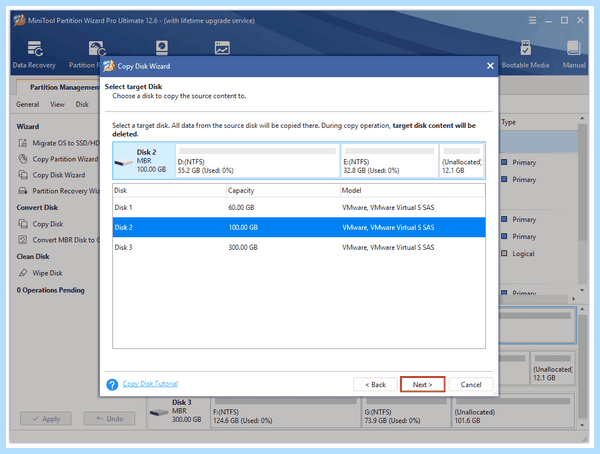Select Disk 1 row, 60.00 GB

[299, 207]
